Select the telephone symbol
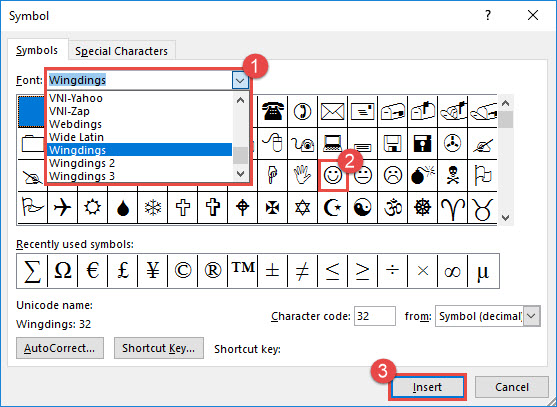The width and height of the screenshot is (557, 407). click(272, 111)
